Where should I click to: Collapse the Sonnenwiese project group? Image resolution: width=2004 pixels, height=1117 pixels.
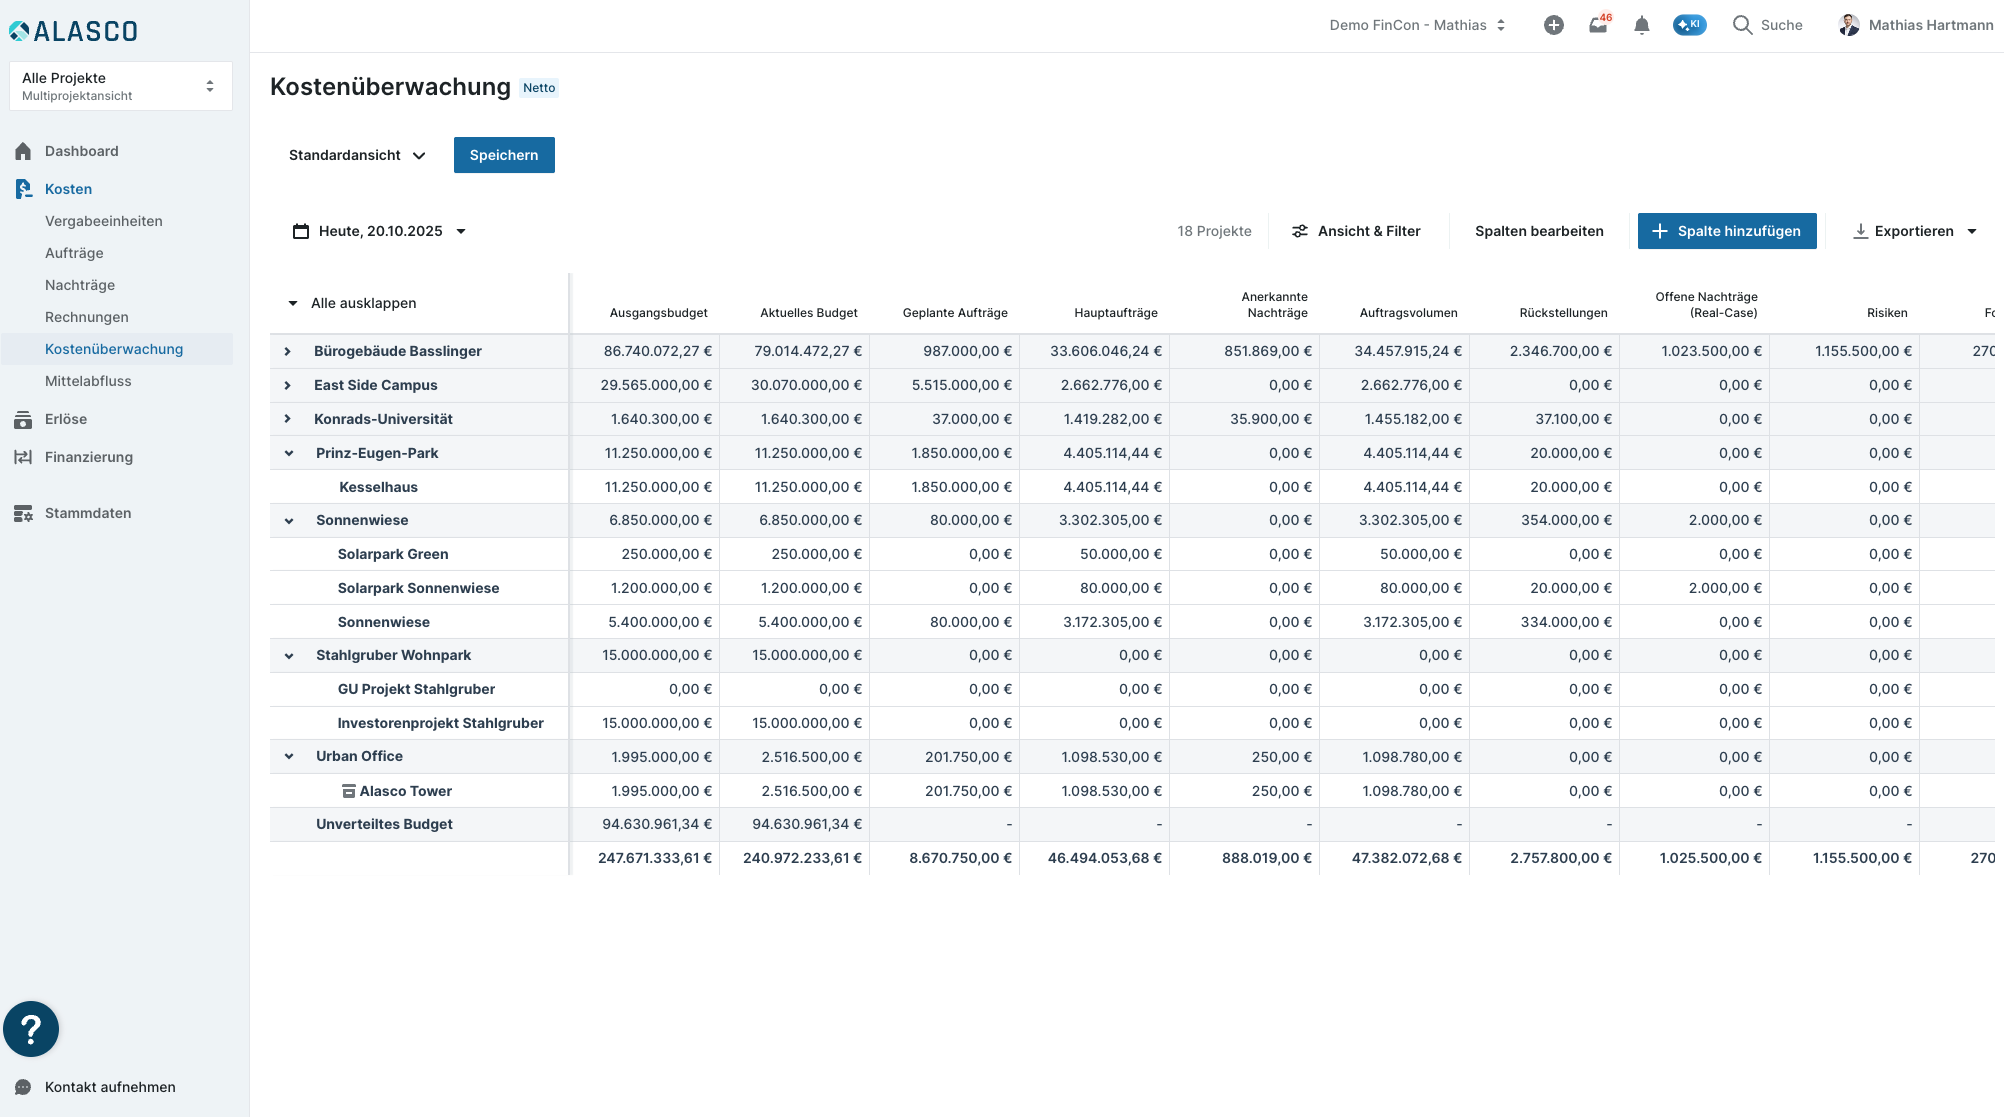289,520
